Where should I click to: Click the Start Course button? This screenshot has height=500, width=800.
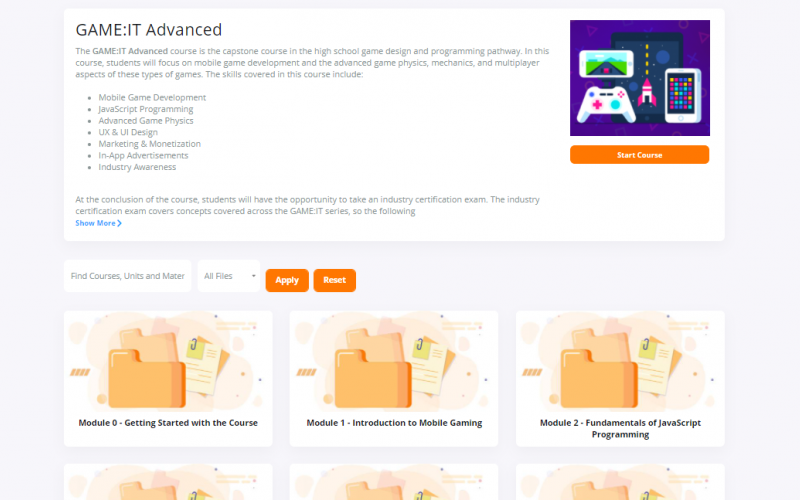pos(639,155)
